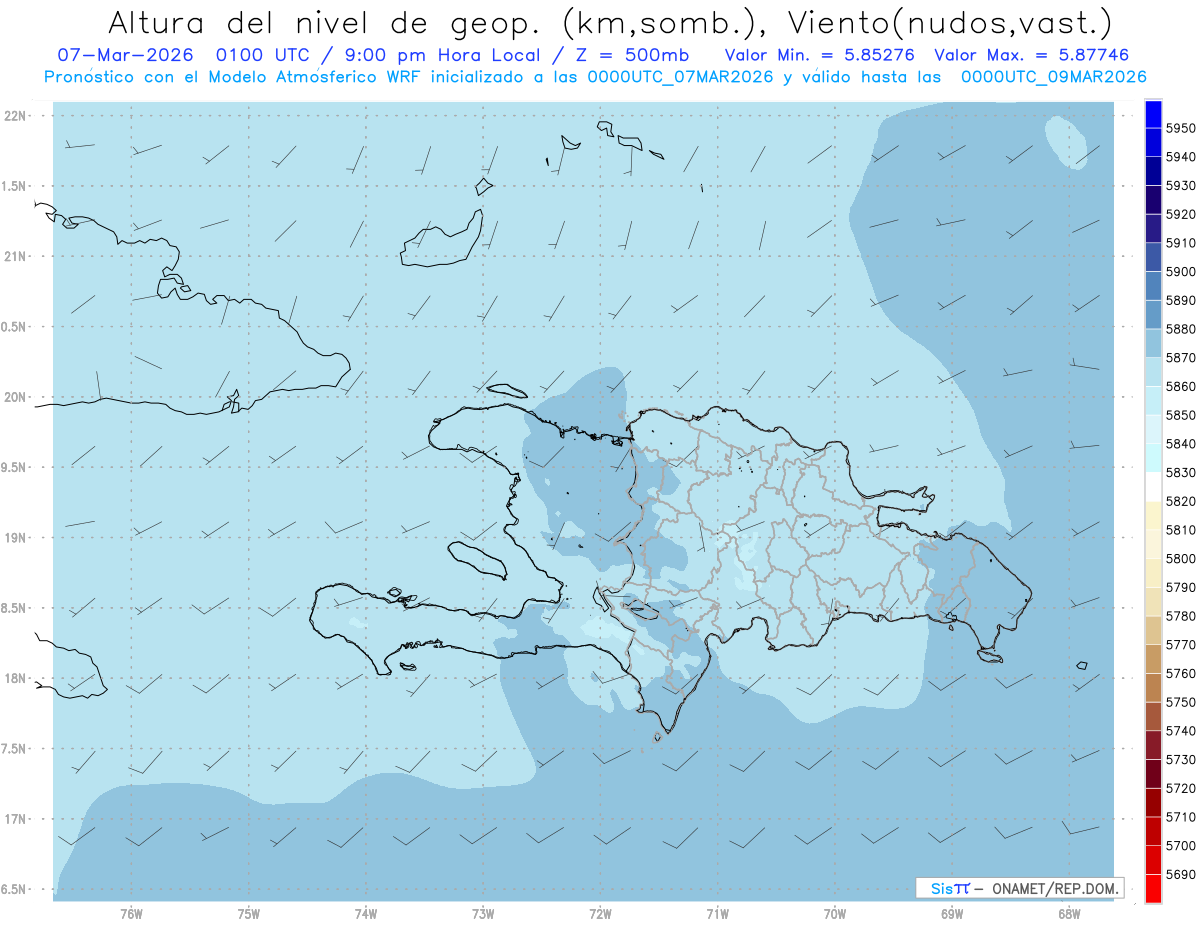Viewport: 1200px width, 927px height.
Task: Click the 'SisTT - ONAMET/REP.DOM.' credit label
Action: click(1019, 888)
